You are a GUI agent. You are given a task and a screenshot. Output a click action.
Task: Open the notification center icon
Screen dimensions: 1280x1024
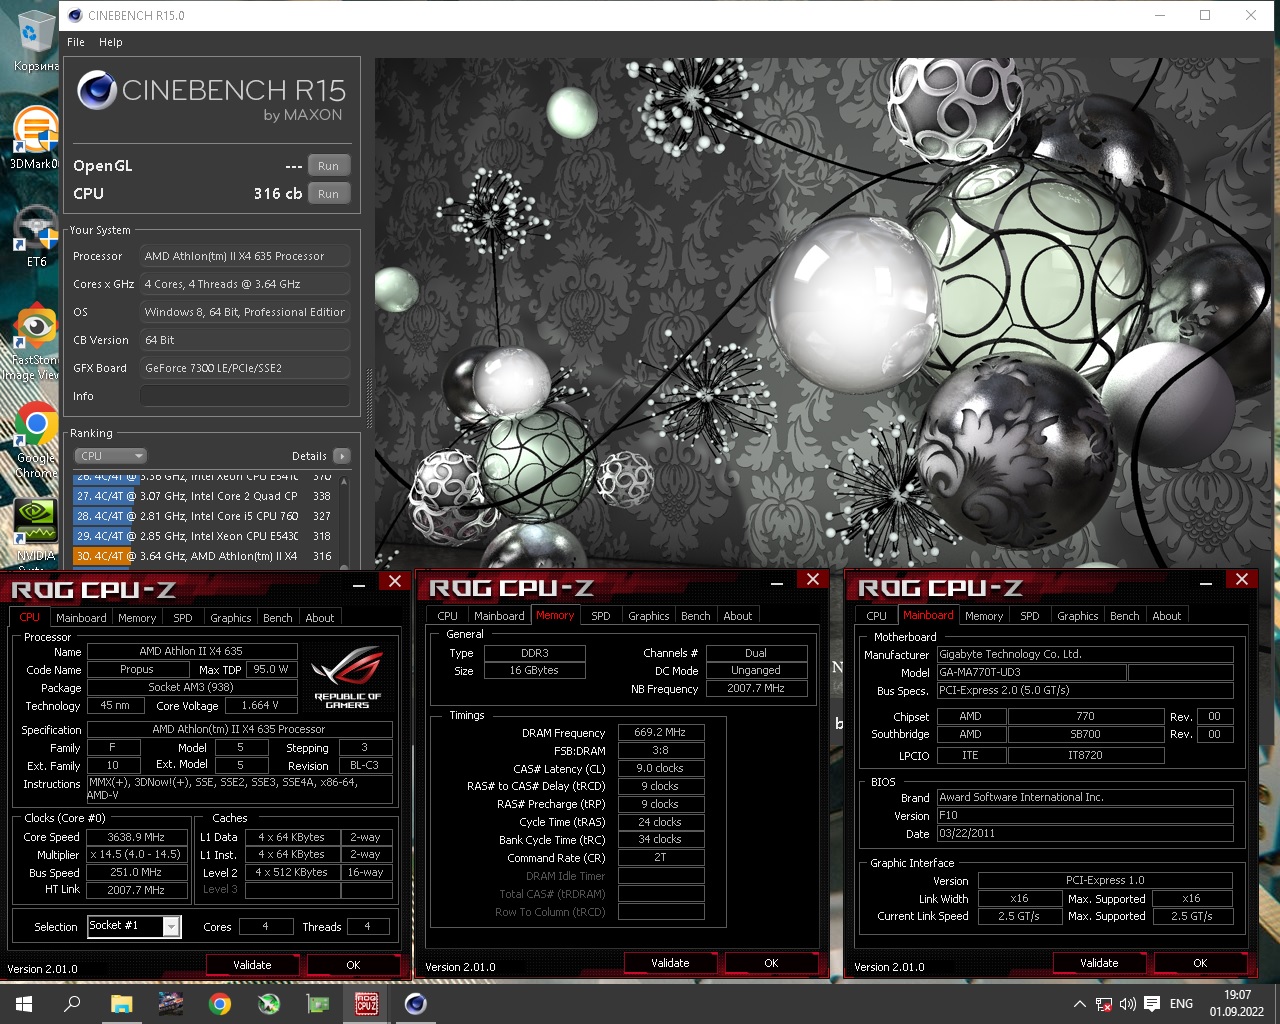pyautogui.click(x=1152, y=1004)
